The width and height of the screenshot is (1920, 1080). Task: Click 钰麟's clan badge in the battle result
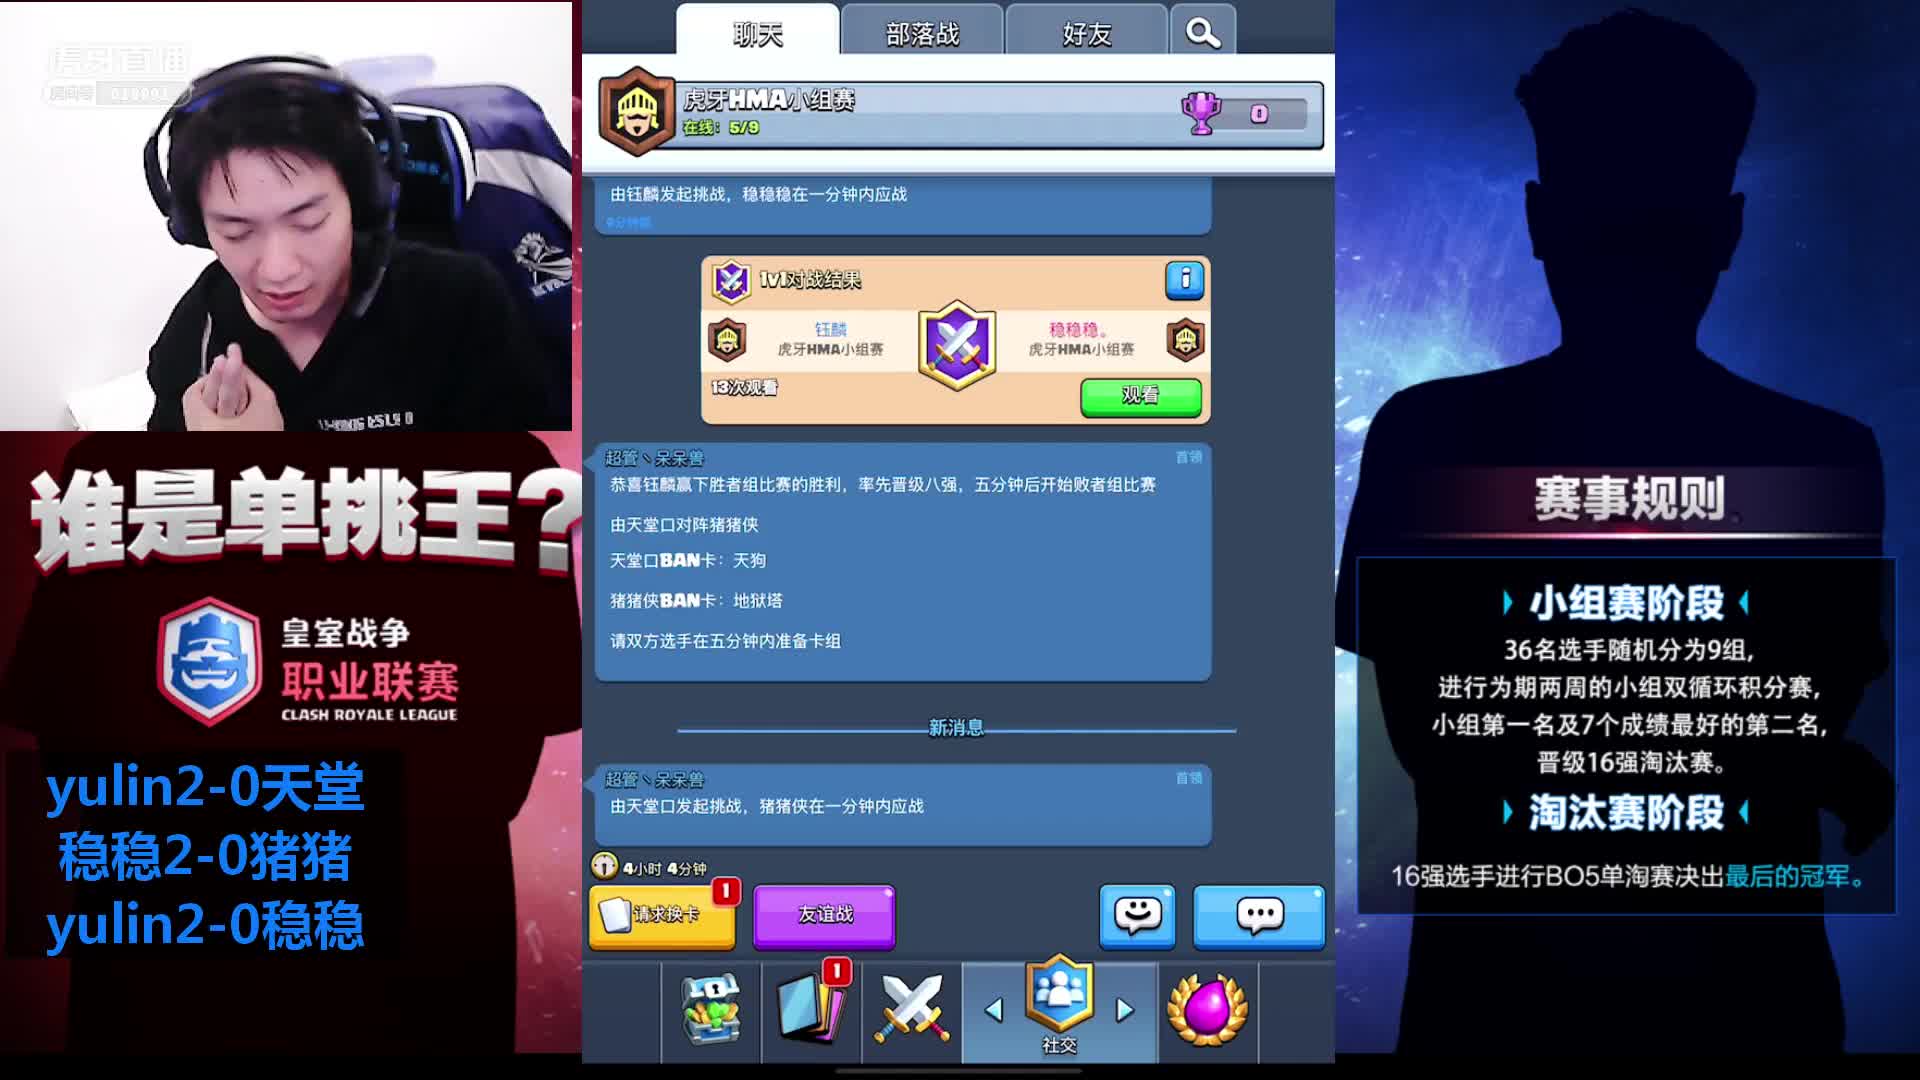point(729,340)
